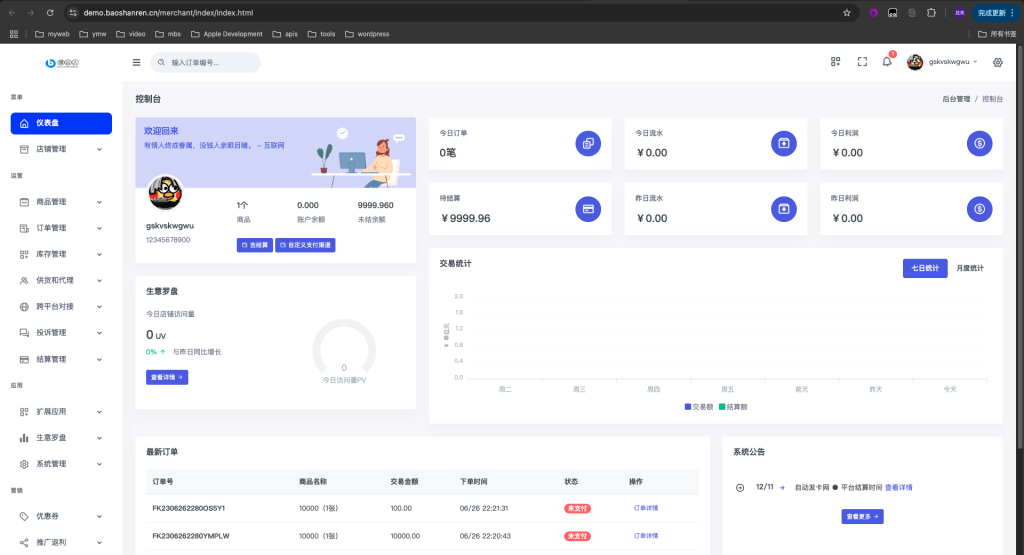This screenshot has width=1024, height=555.
Task: Open the 仪表盘 dashboard menu item
Action: 61,123
